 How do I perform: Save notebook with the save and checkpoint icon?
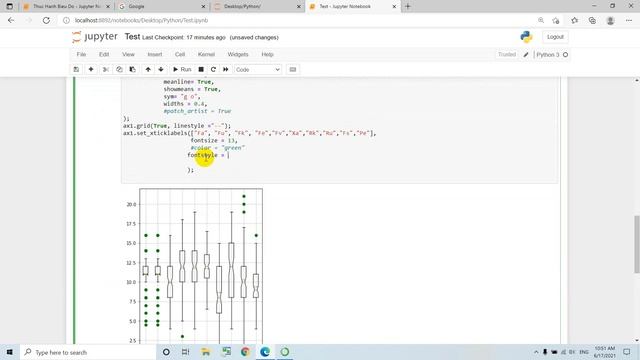coord(76,69)
